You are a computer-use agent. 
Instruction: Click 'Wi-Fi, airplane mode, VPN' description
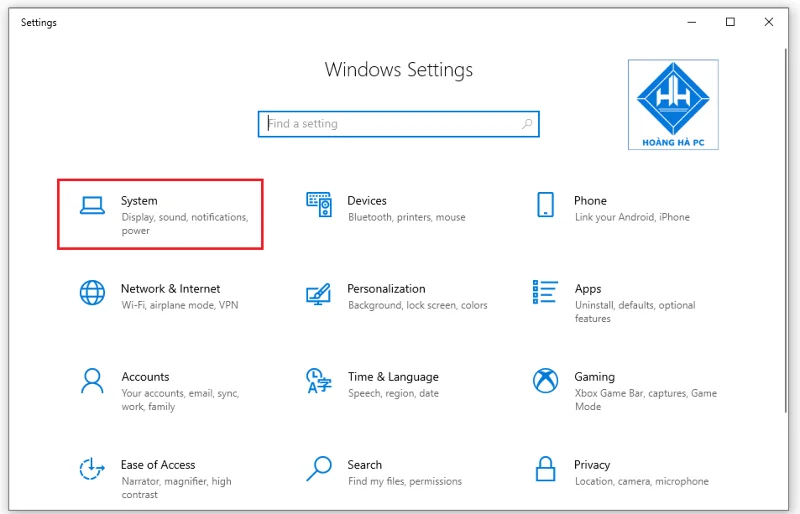coord(180,305)
